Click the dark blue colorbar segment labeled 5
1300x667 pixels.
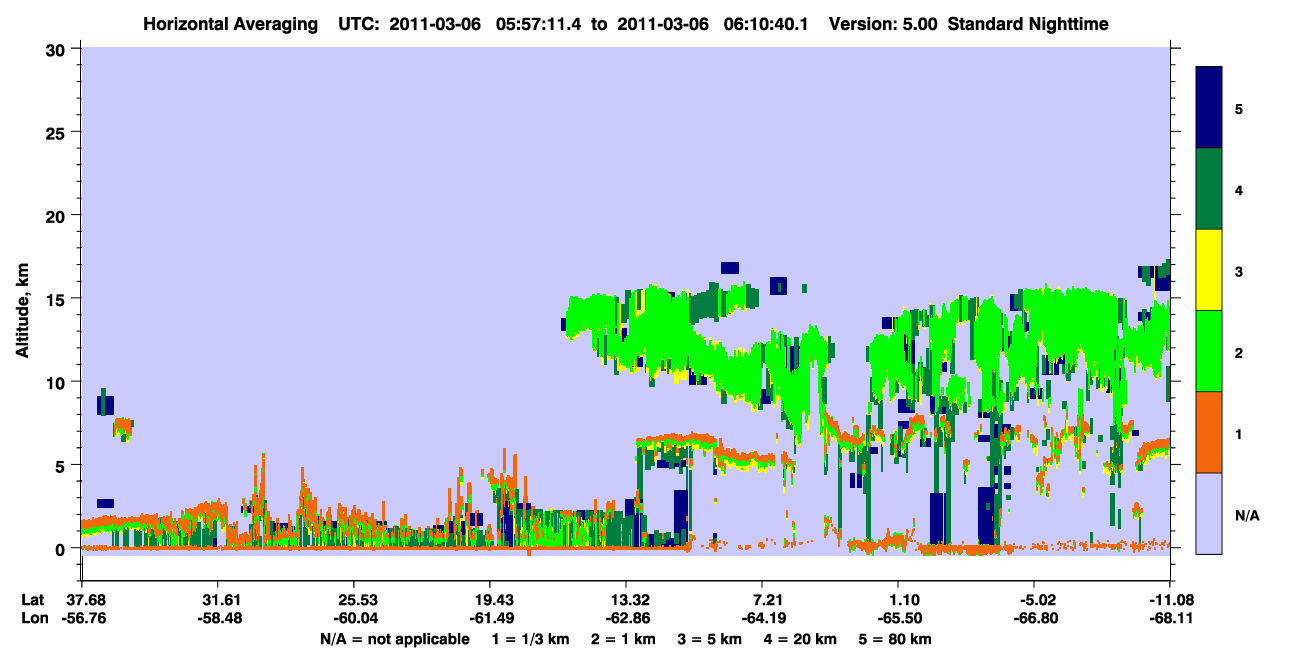[x=1209, y=108]
